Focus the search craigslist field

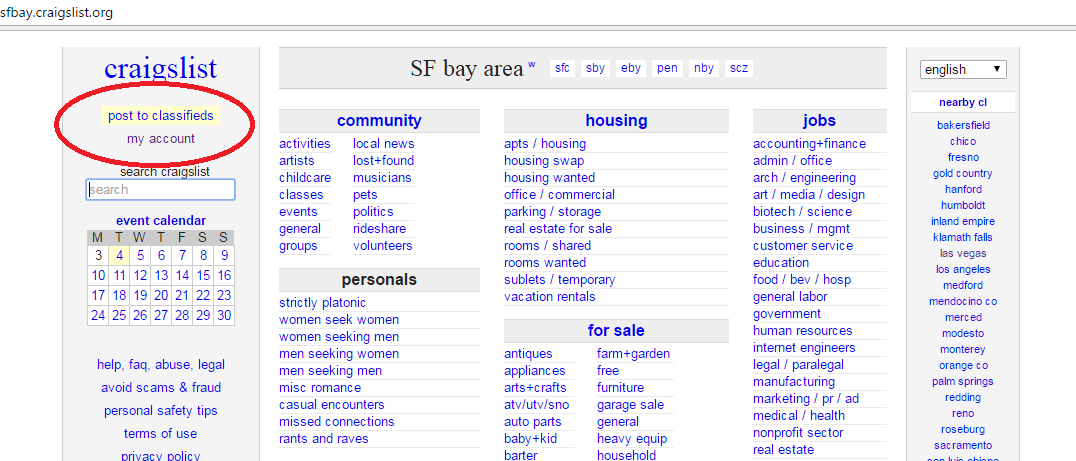pyautogui.click(x=161, y=189)
